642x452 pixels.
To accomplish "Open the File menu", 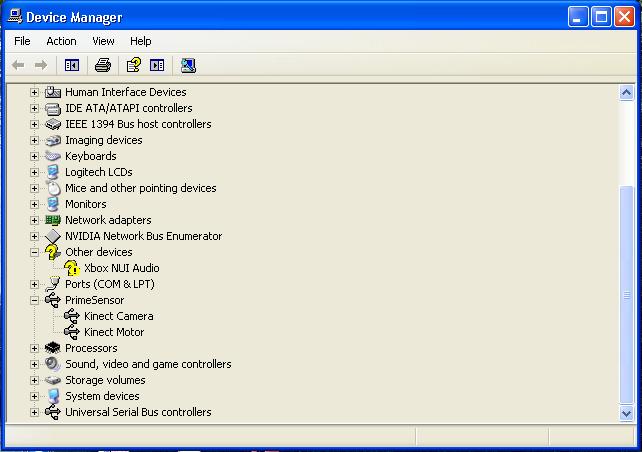I will (x=22, y=41).
